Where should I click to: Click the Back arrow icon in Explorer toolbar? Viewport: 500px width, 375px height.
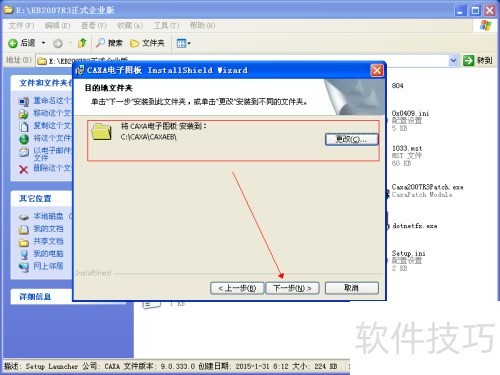click(x=13, y=43)
